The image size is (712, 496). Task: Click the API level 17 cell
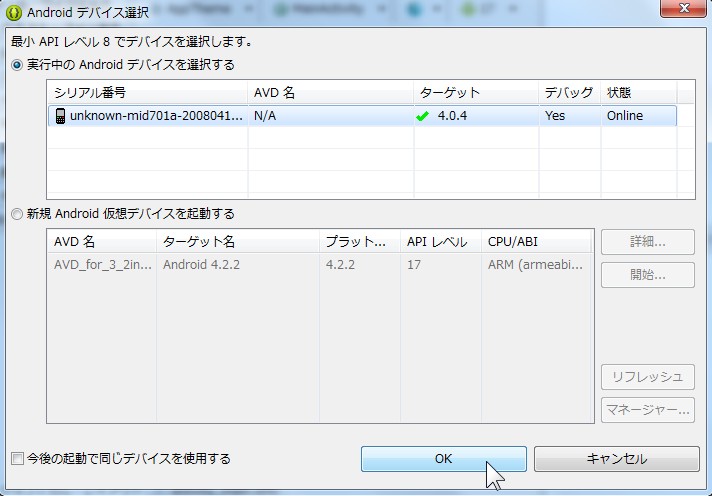[441, 265]
